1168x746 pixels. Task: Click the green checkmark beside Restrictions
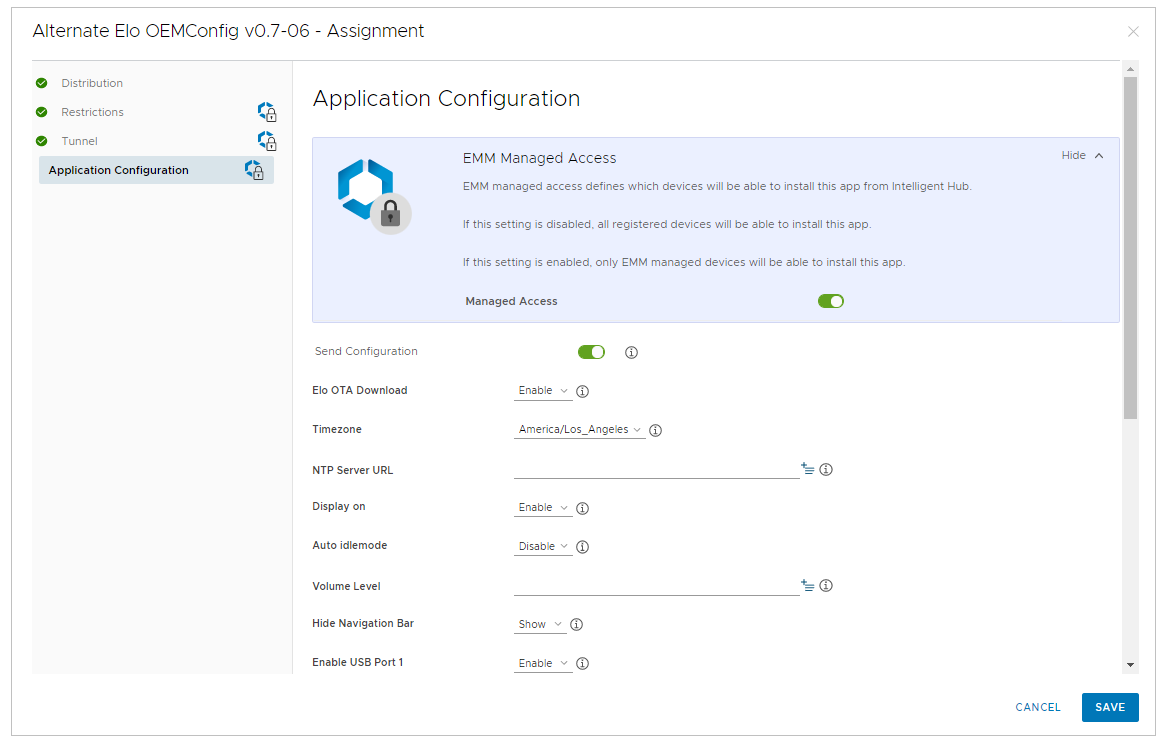(42, 112)
